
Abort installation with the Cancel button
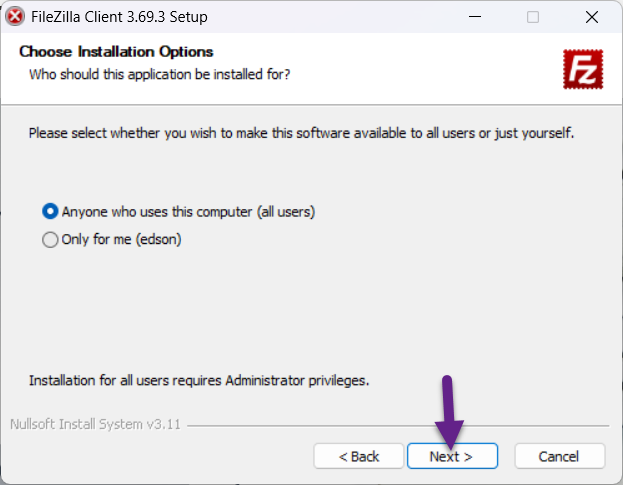pos(559,456)
